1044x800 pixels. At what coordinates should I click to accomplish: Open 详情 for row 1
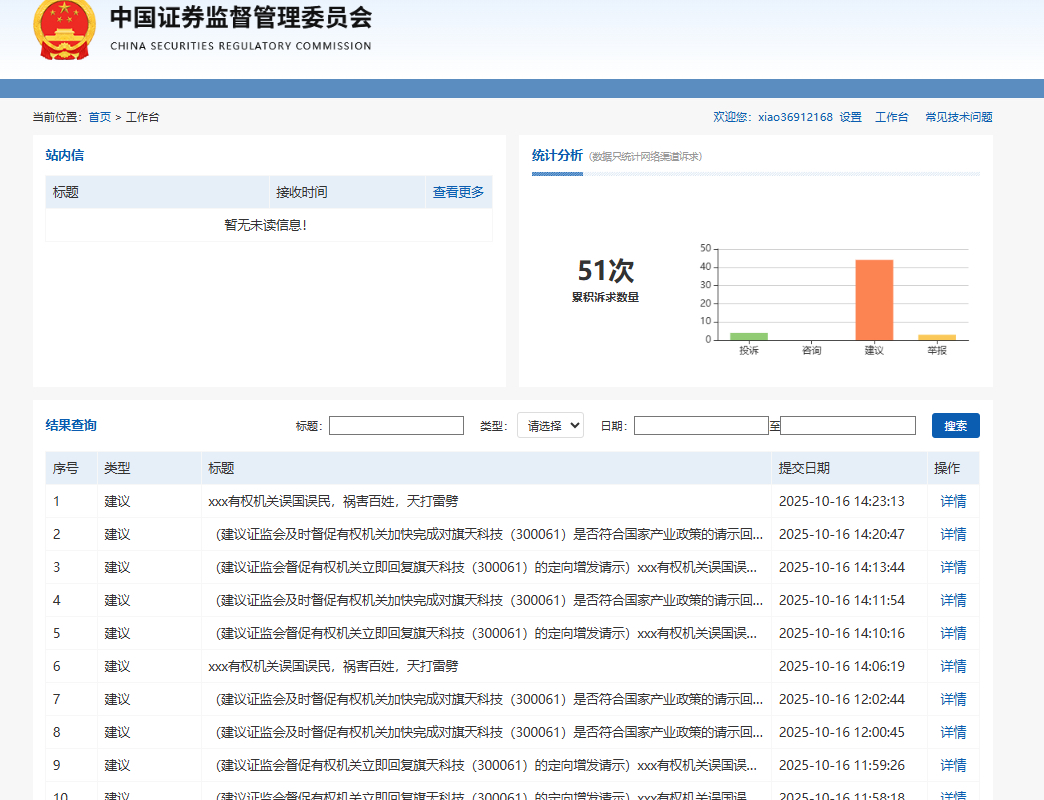[x=953, y=501]
